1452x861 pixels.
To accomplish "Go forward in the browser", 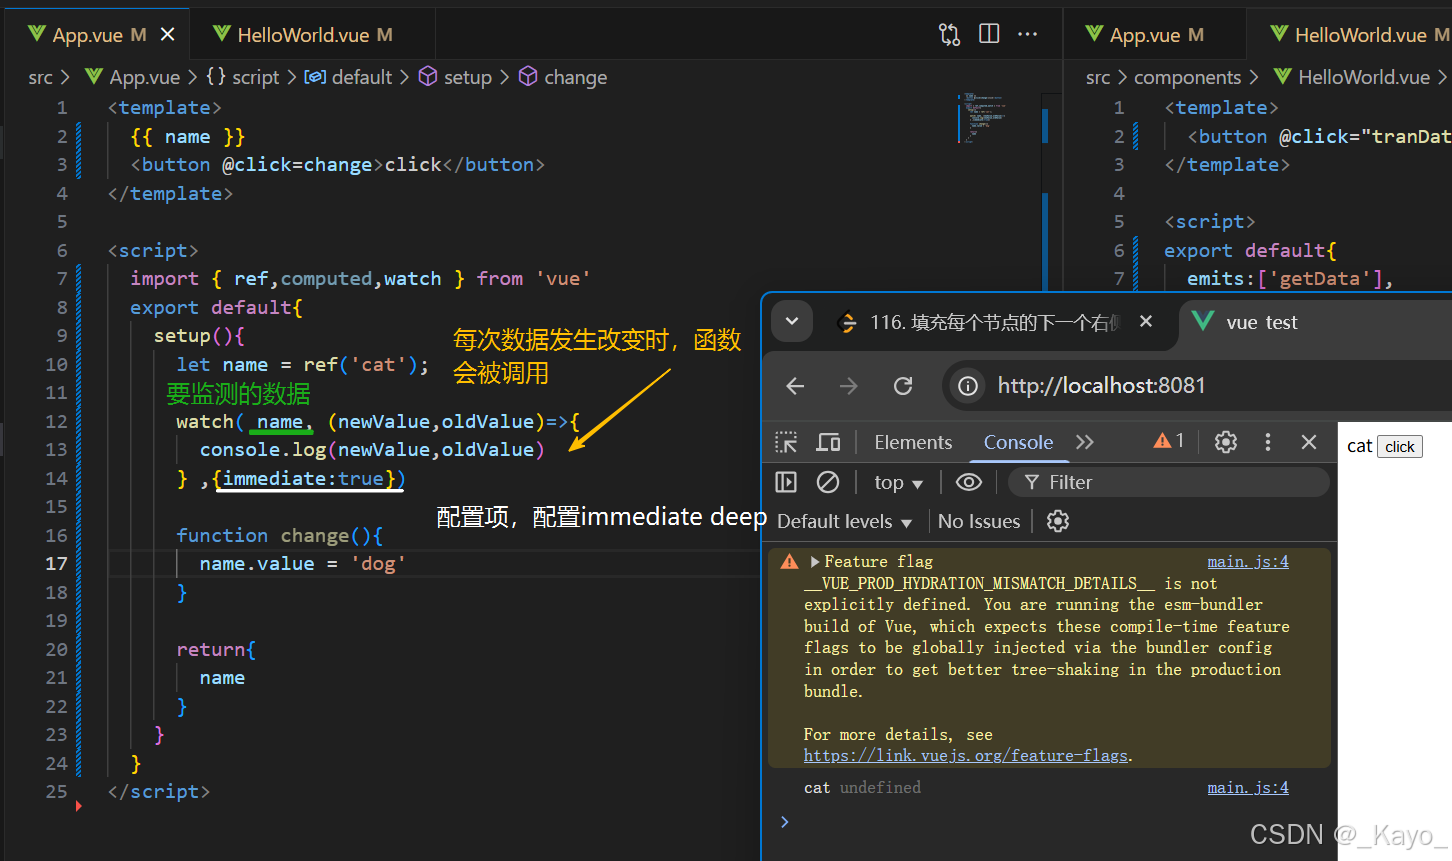I will [849, 386].
